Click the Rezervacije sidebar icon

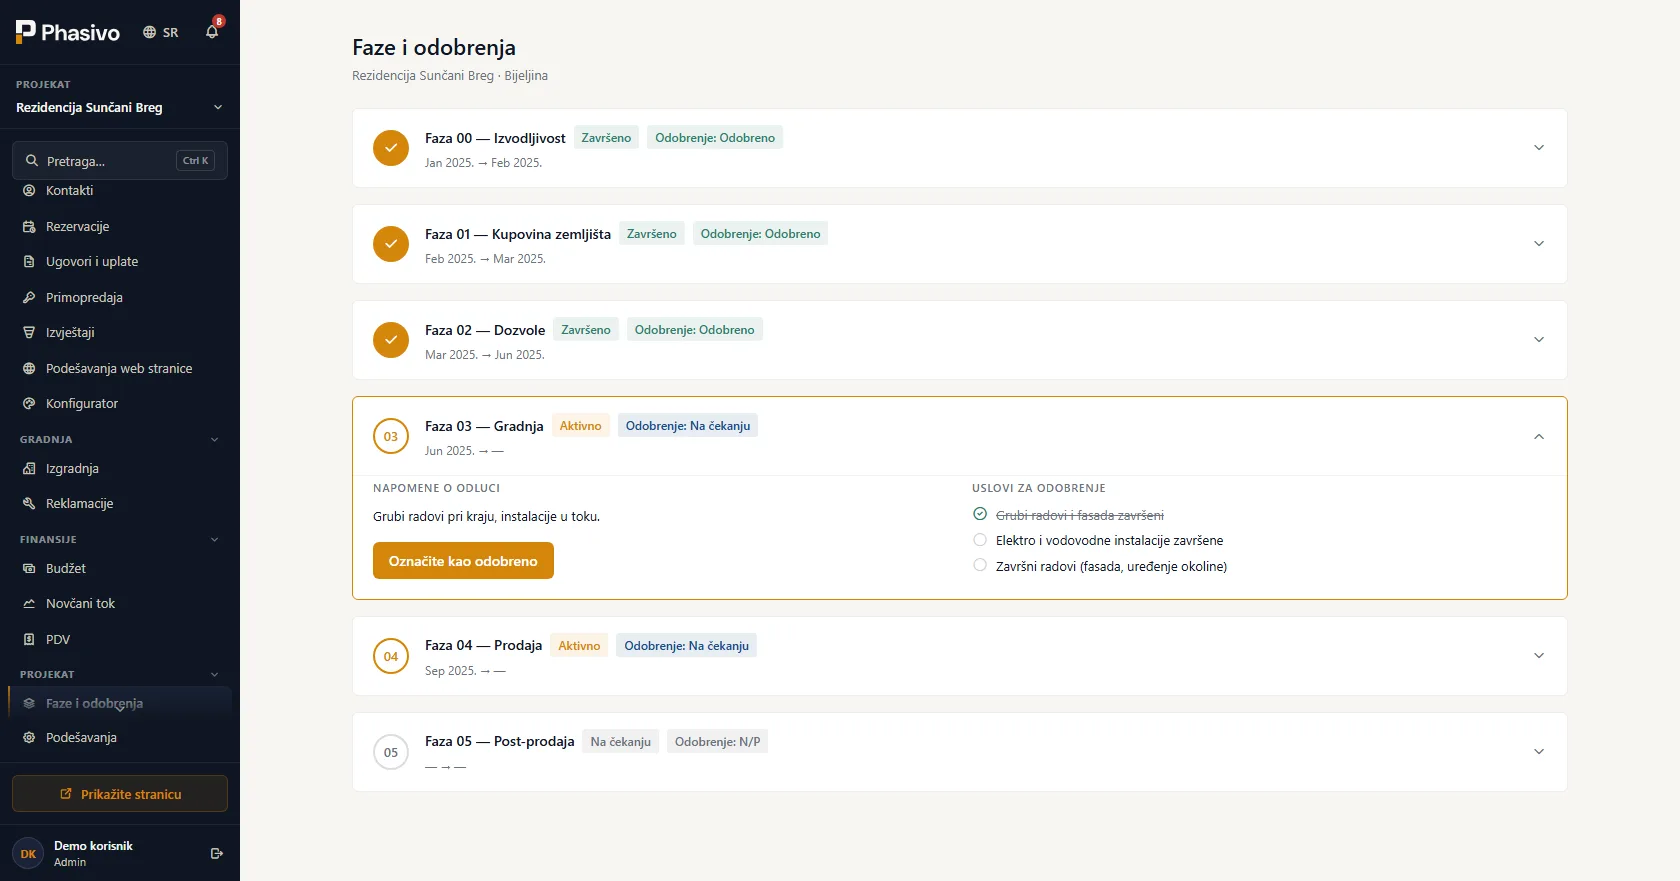[29, 226]
